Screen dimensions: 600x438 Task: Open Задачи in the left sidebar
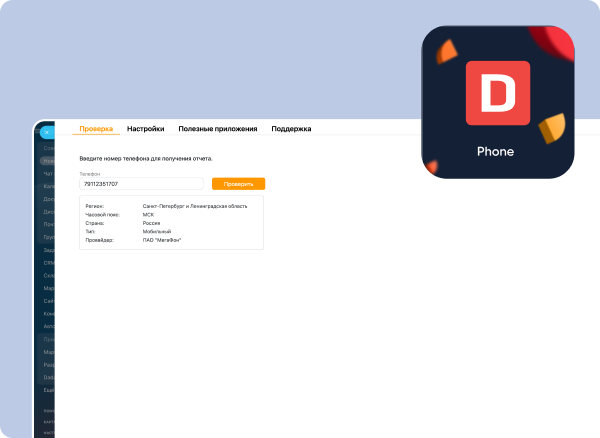pos(48,250)
